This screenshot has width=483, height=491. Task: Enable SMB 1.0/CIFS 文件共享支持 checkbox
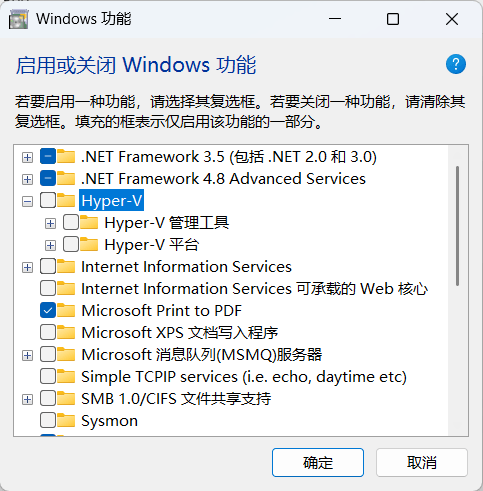coord(48,398)
